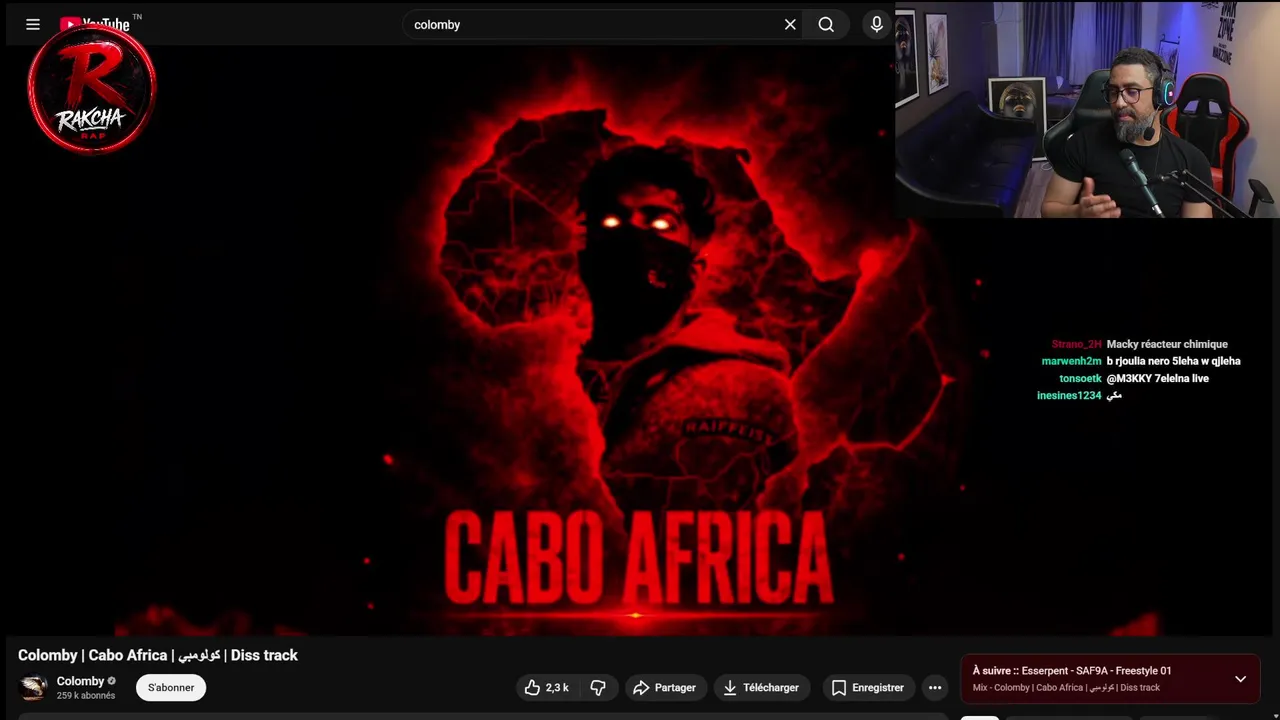This screenshot has height=720, width=1280.
Task: Like the video with thumbs up
Action: coord(547,688)
